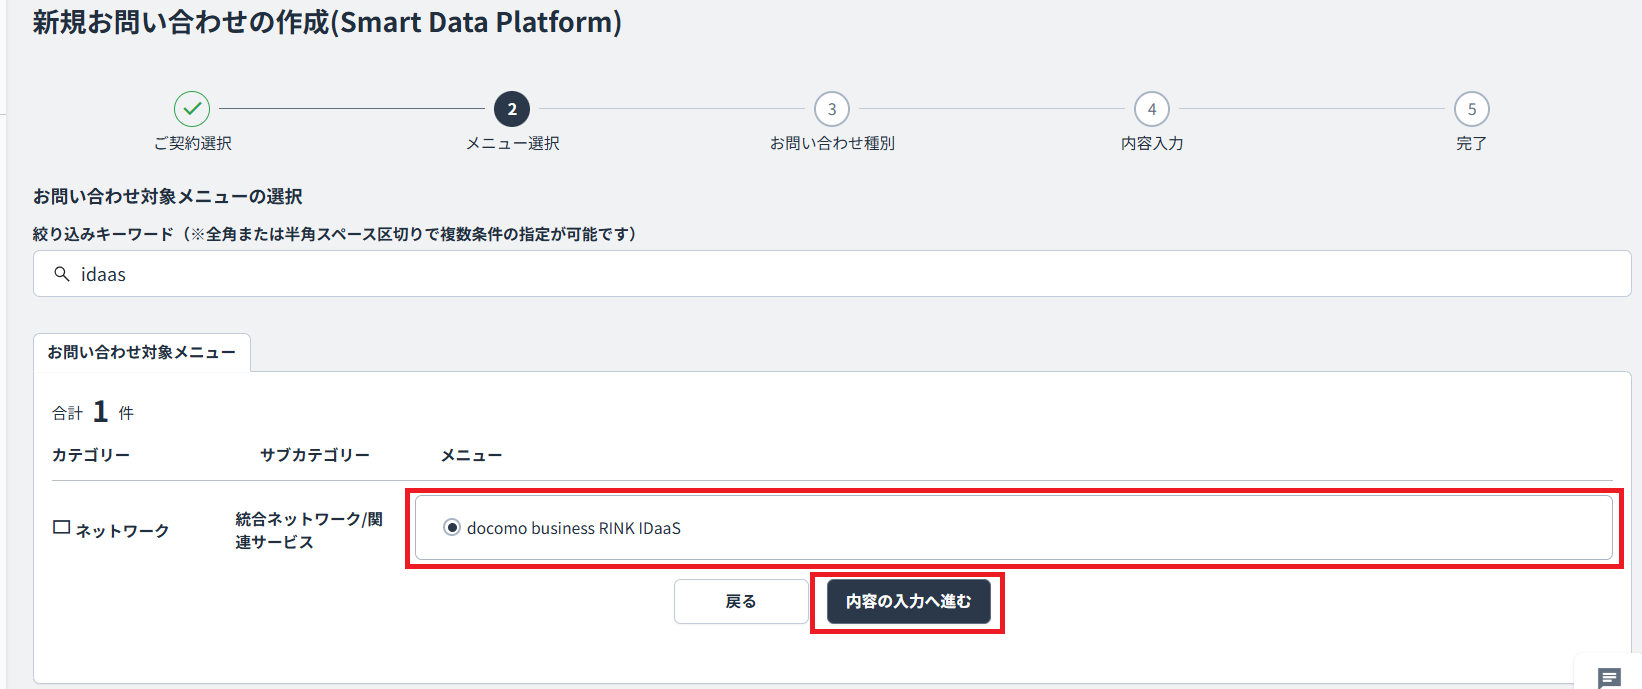This screenshot has height=689, width=1642.
Task: Click the 戻る button
Action: point(741,601)
